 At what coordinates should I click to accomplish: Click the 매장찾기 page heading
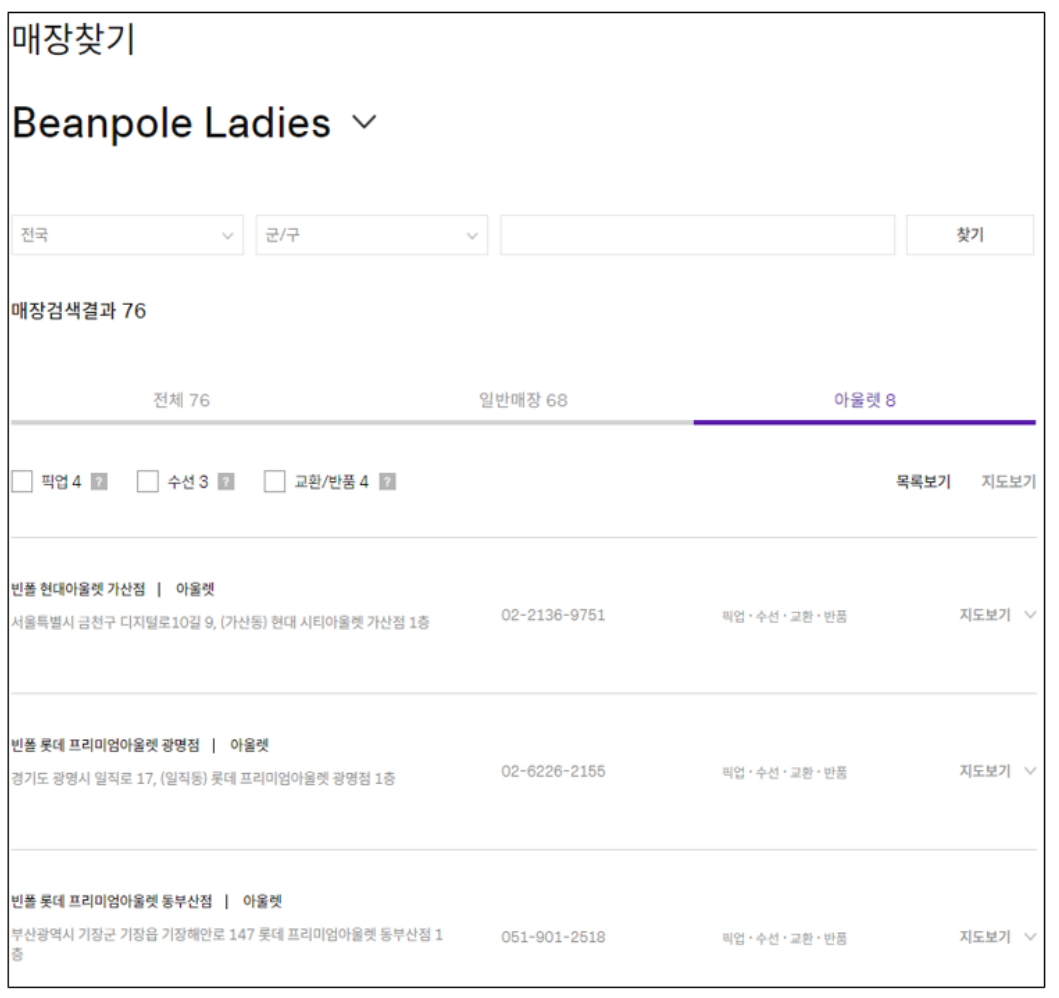(x=74, y=38)
